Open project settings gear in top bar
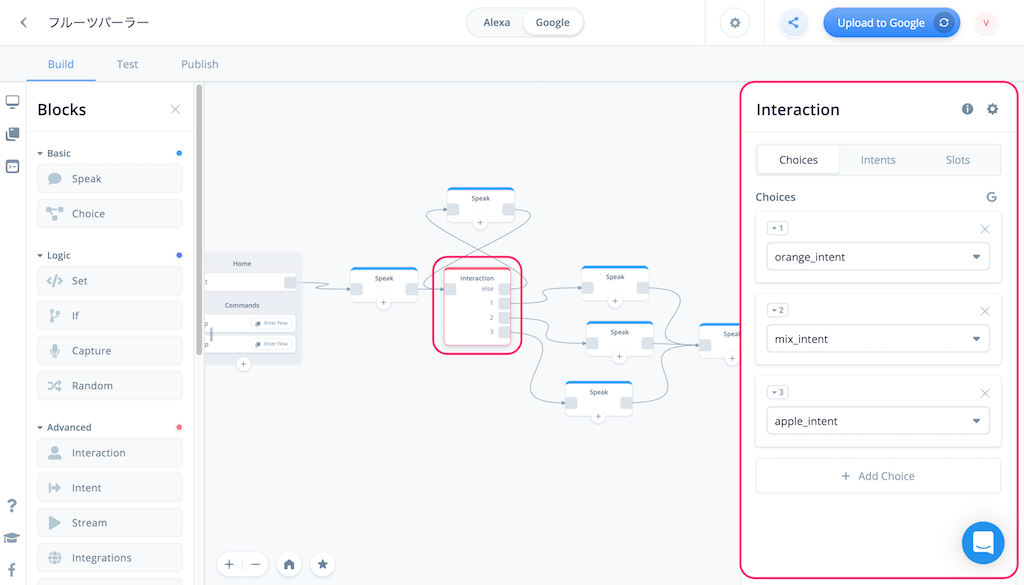The height and width of the screenshot is (585, 1024). click(x=735, y=23)
